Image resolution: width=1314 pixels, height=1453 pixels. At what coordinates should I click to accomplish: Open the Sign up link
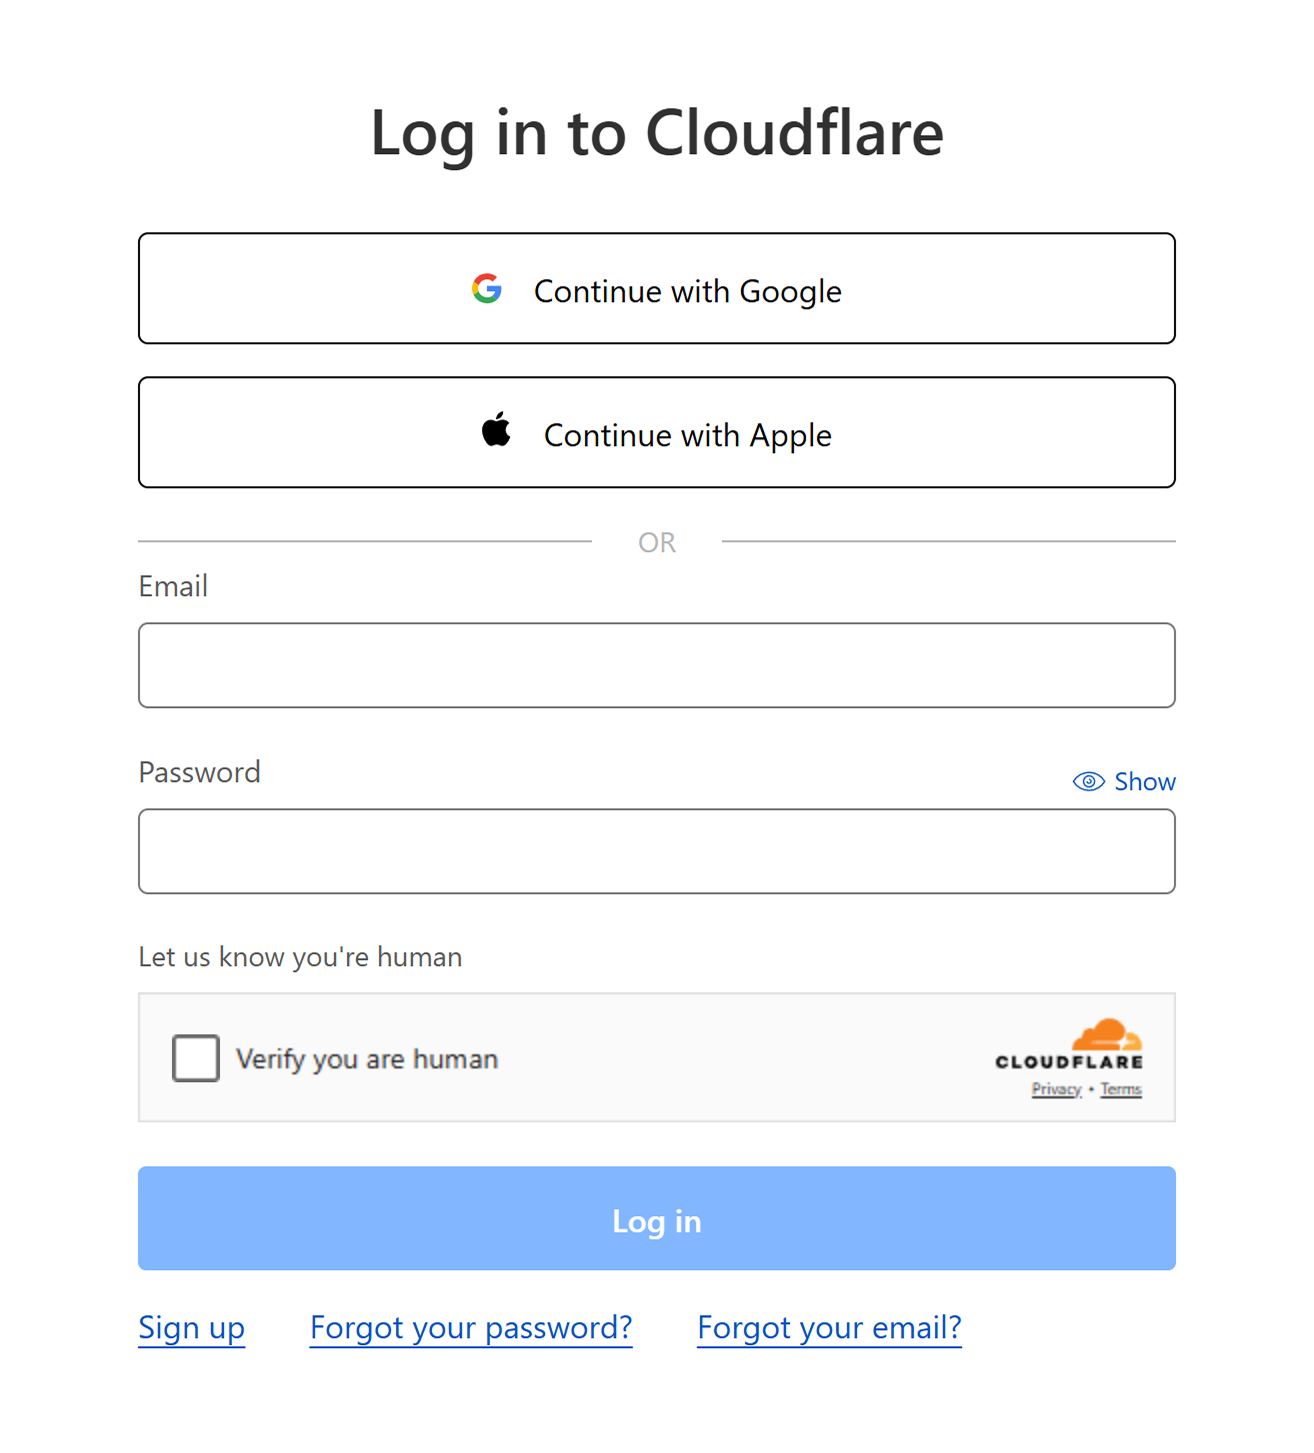191,1327
